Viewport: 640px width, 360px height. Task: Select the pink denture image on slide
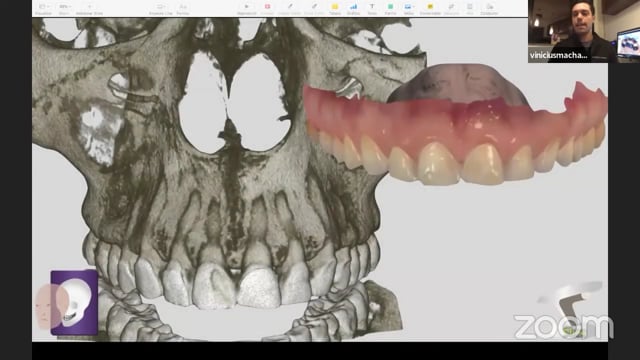coord(455,124)
